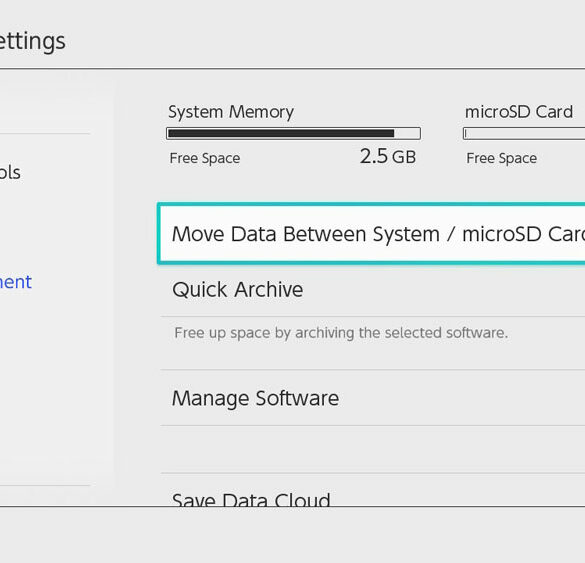Open the Quick Archive option
This screenshot has height=563, width=585.
point(373,290)
